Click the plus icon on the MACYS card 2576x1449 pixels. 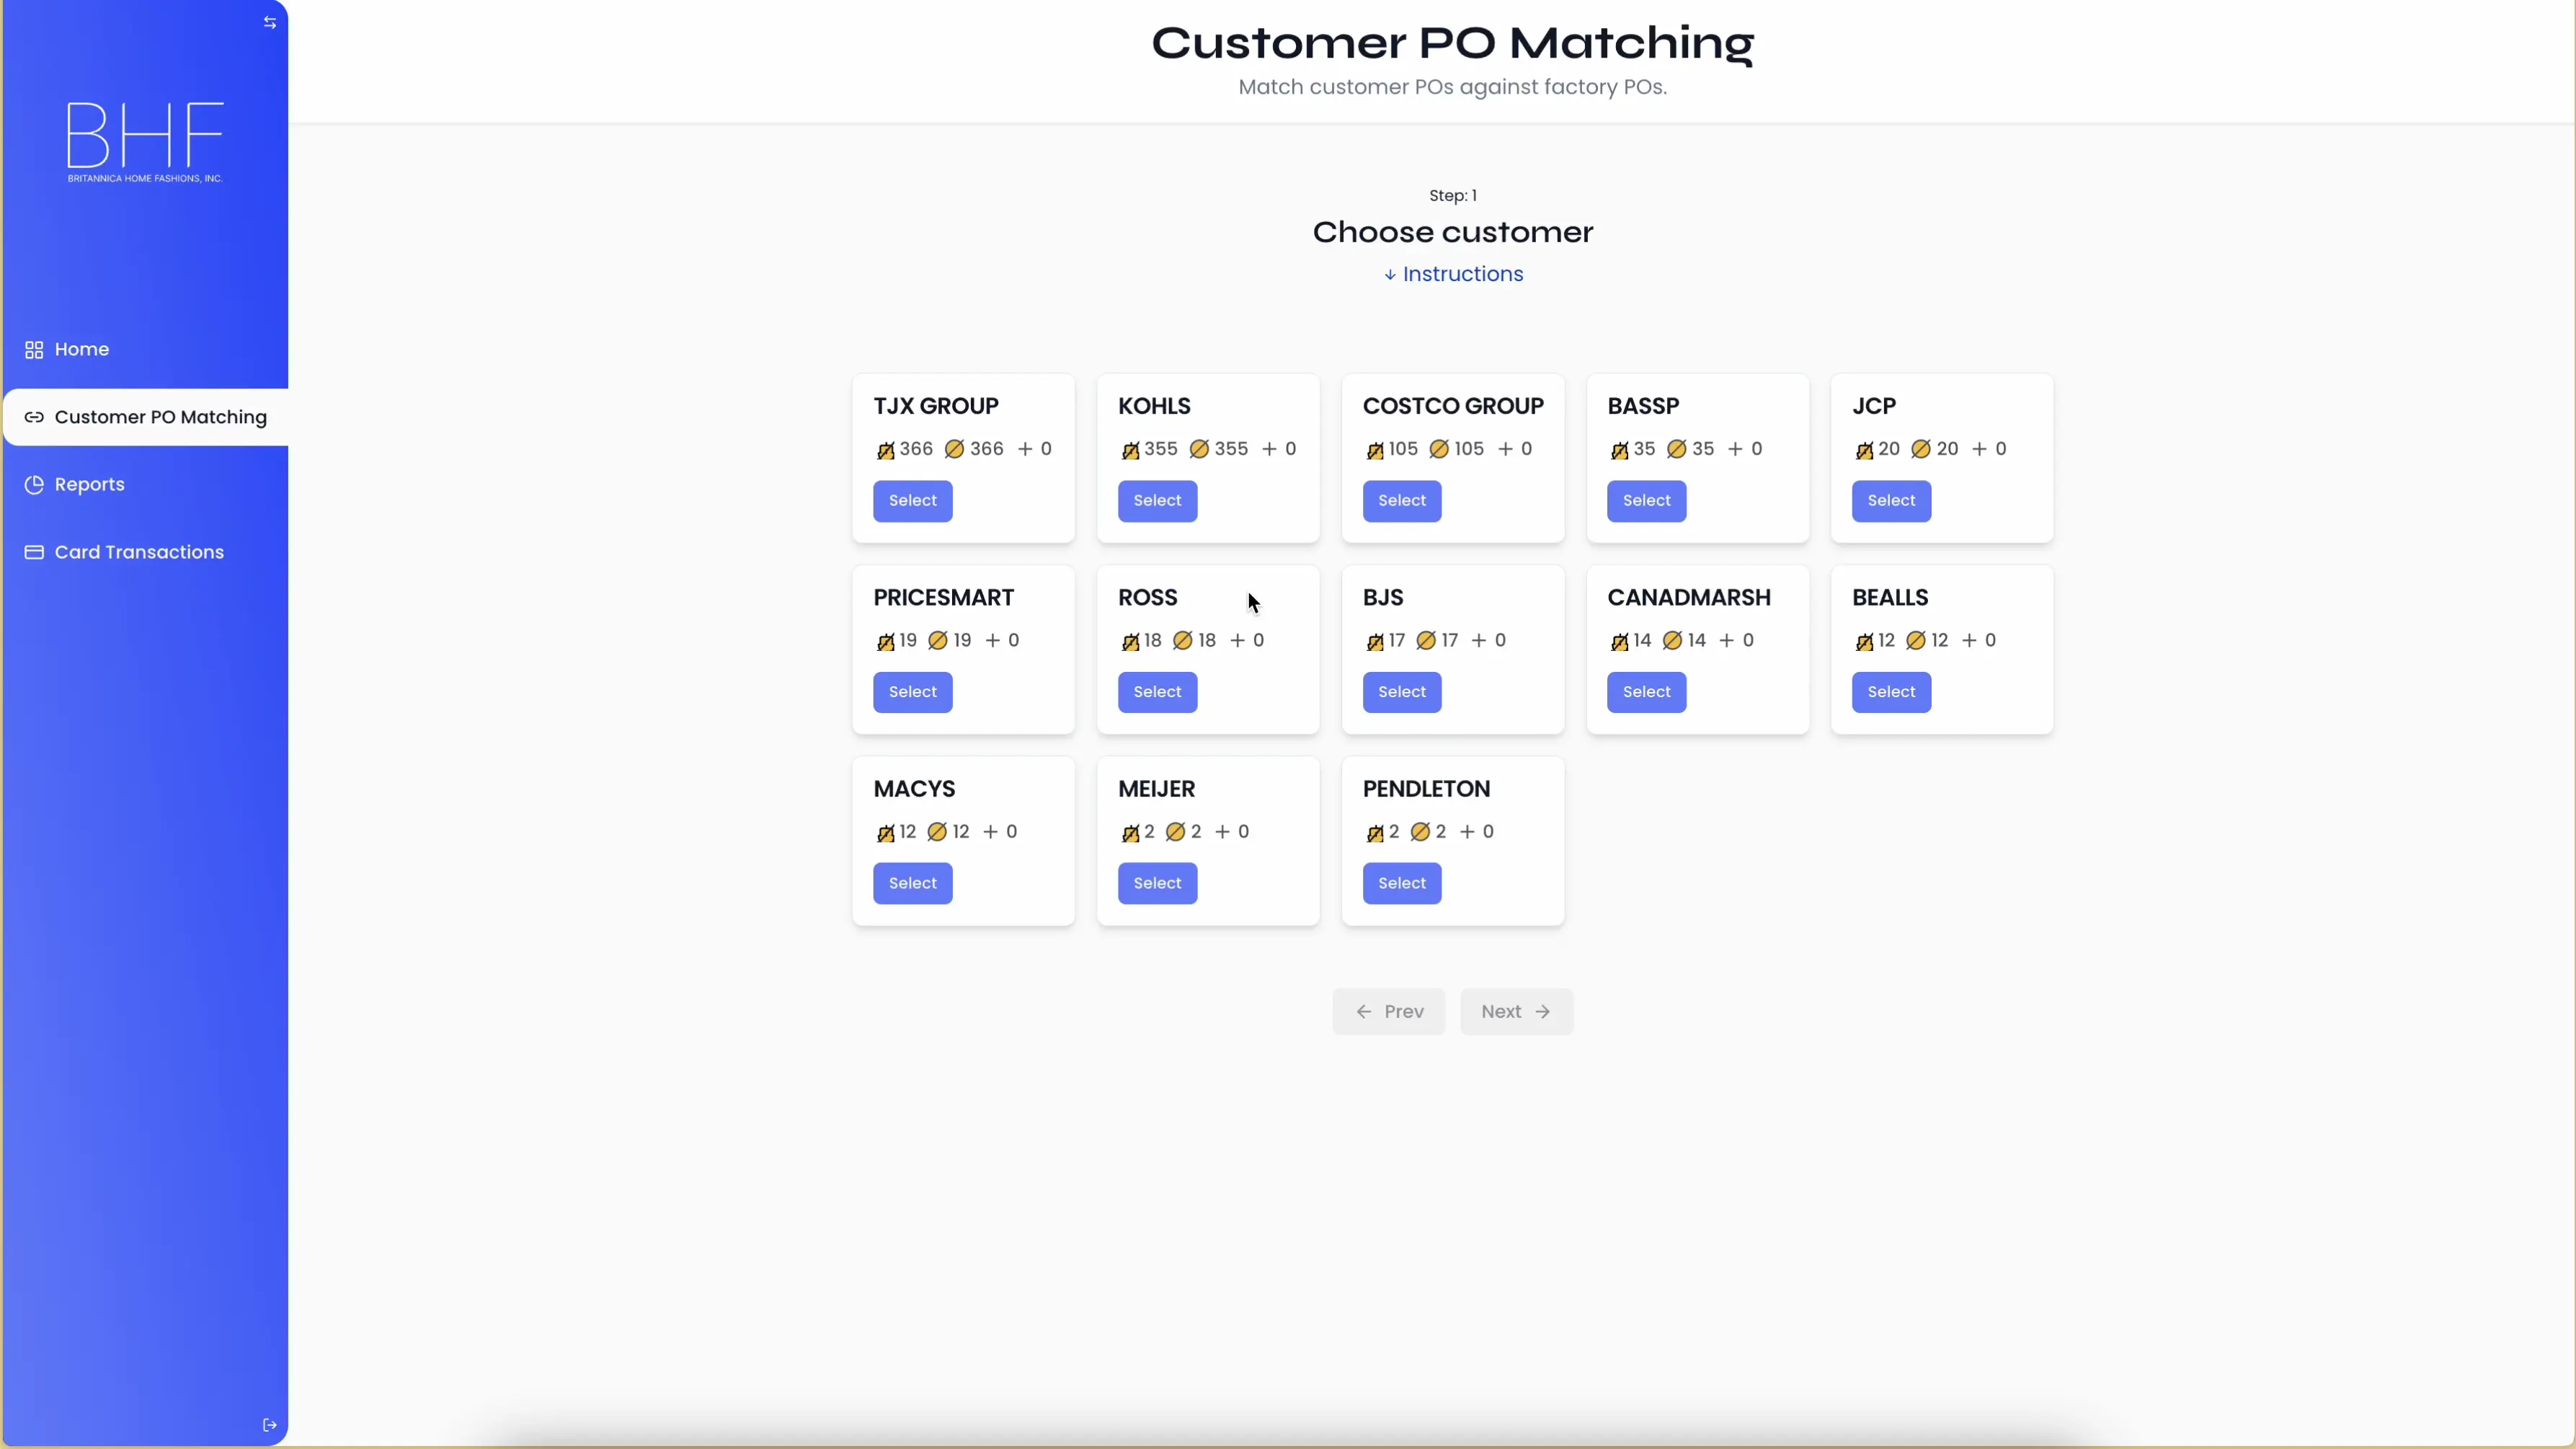tap(991, 831)
